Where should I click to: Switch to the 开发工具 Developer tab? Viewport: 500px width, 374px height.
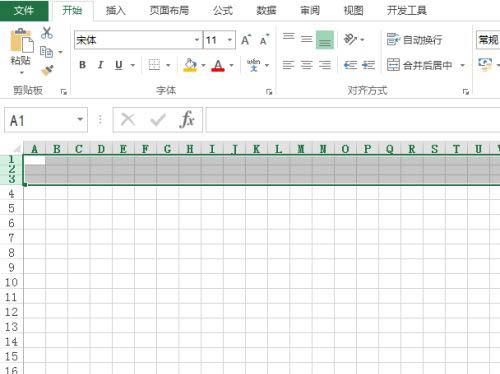[407, 11]
